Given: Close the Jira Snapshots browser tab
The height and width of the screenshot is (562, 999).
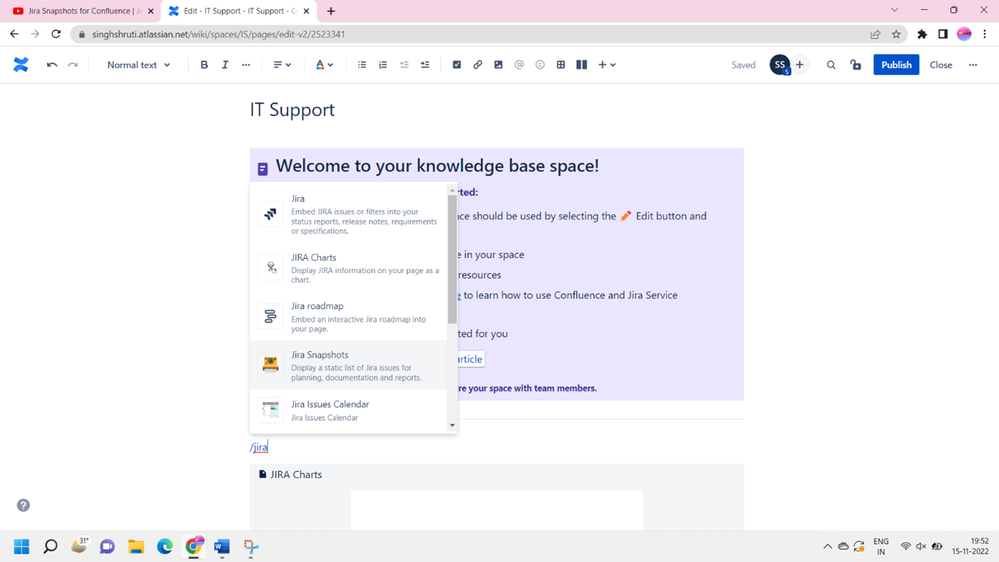Looking at the screenshot, I should tap(151, 11).
